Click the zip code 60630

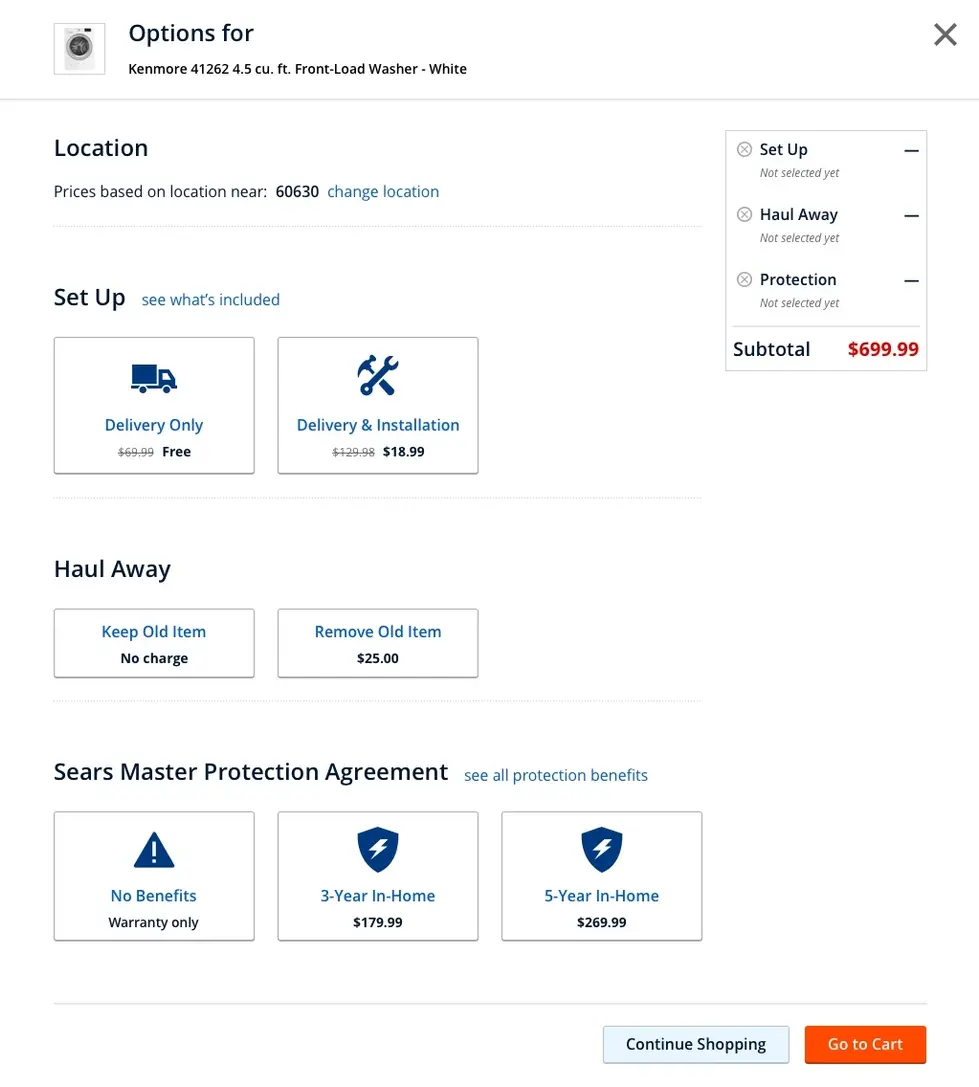pyautogui.click(x=297, y=191)
